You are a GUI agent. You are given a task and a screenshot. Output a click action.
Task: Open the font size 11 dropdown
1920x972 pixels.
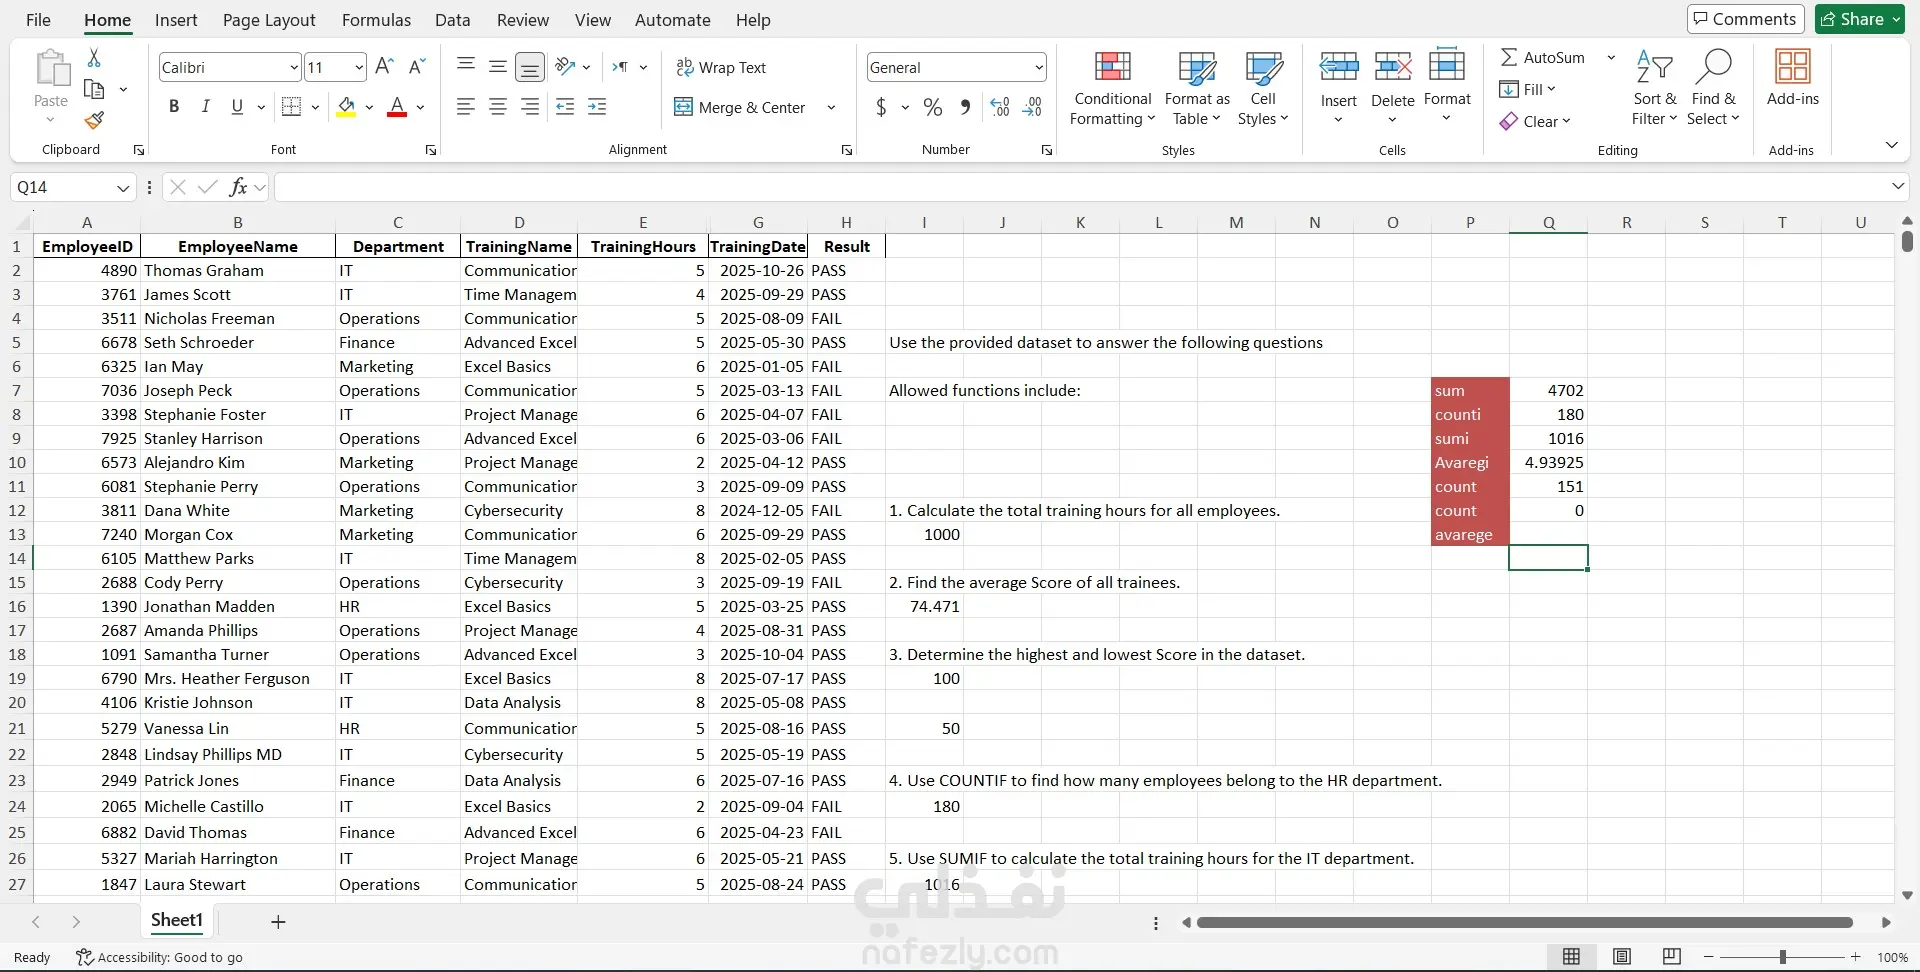coord(359,67)
